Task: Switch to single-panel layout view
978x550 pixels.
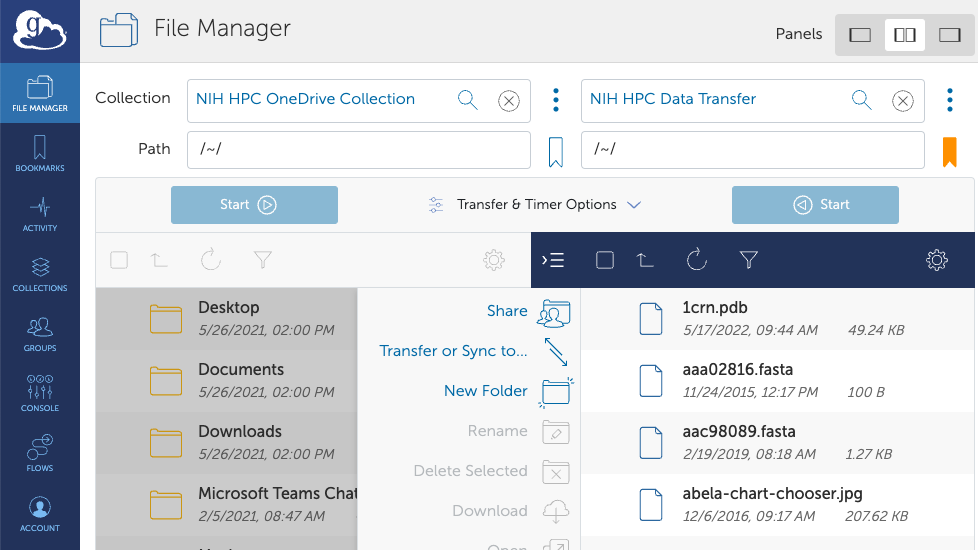Action: pyautogui.click(x=860, y=35)
